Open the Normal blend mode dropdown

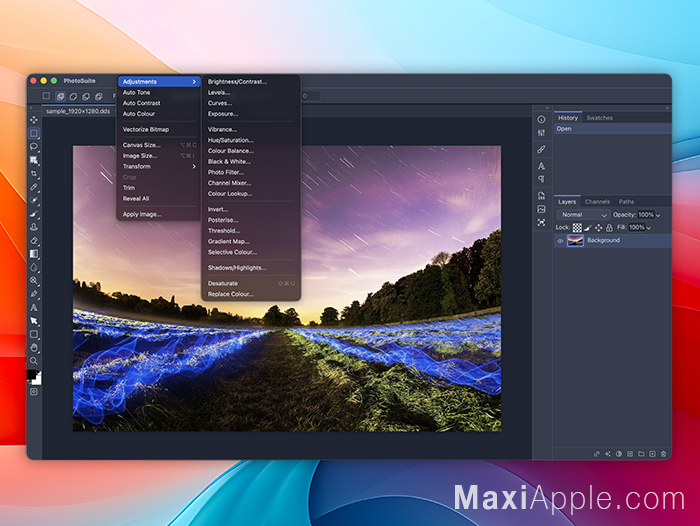(583, 215)
